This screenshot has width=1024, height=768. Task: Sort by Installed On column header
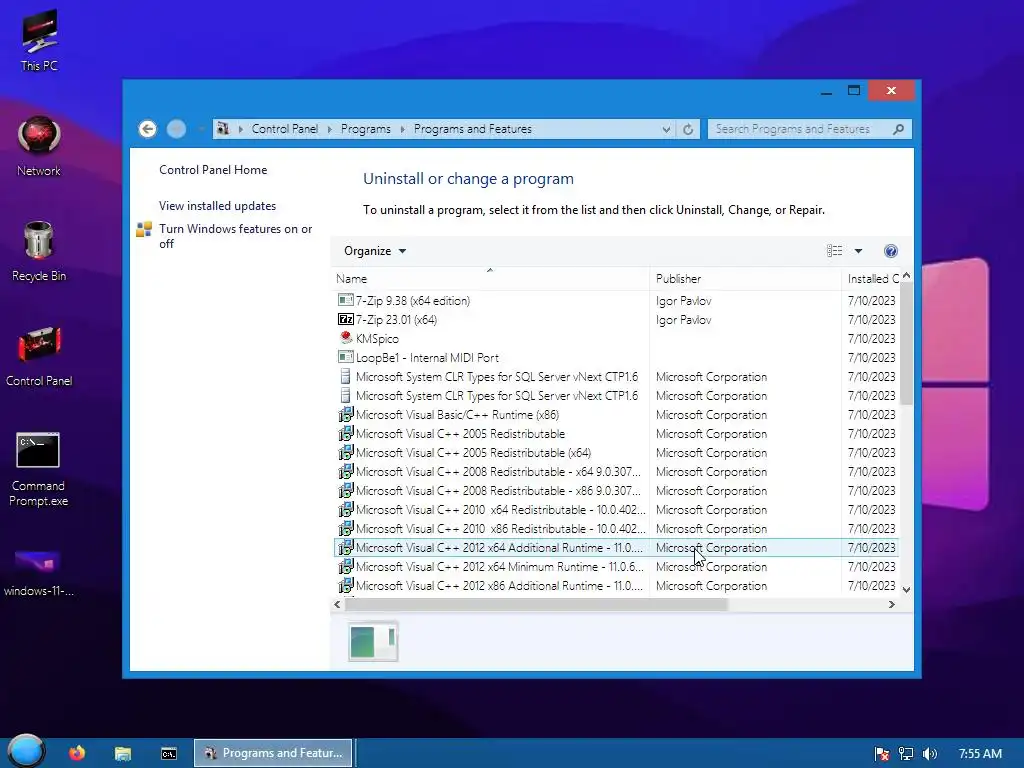pos(871,278)
